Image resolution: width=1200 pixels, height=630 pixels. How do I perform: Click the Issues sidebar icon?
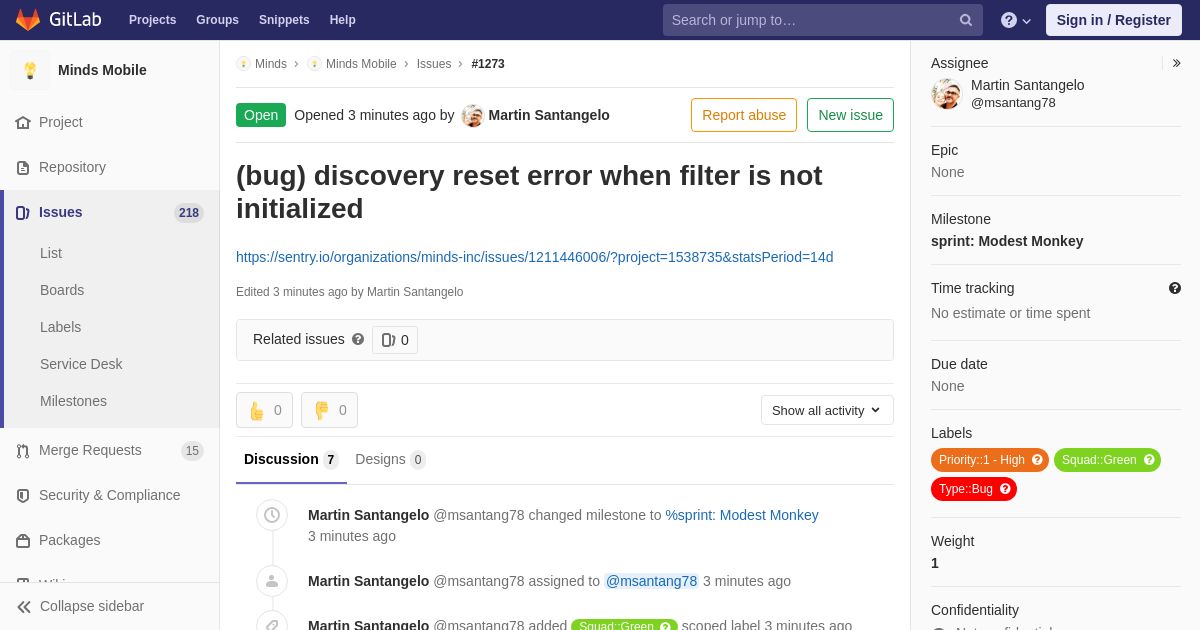23,212
